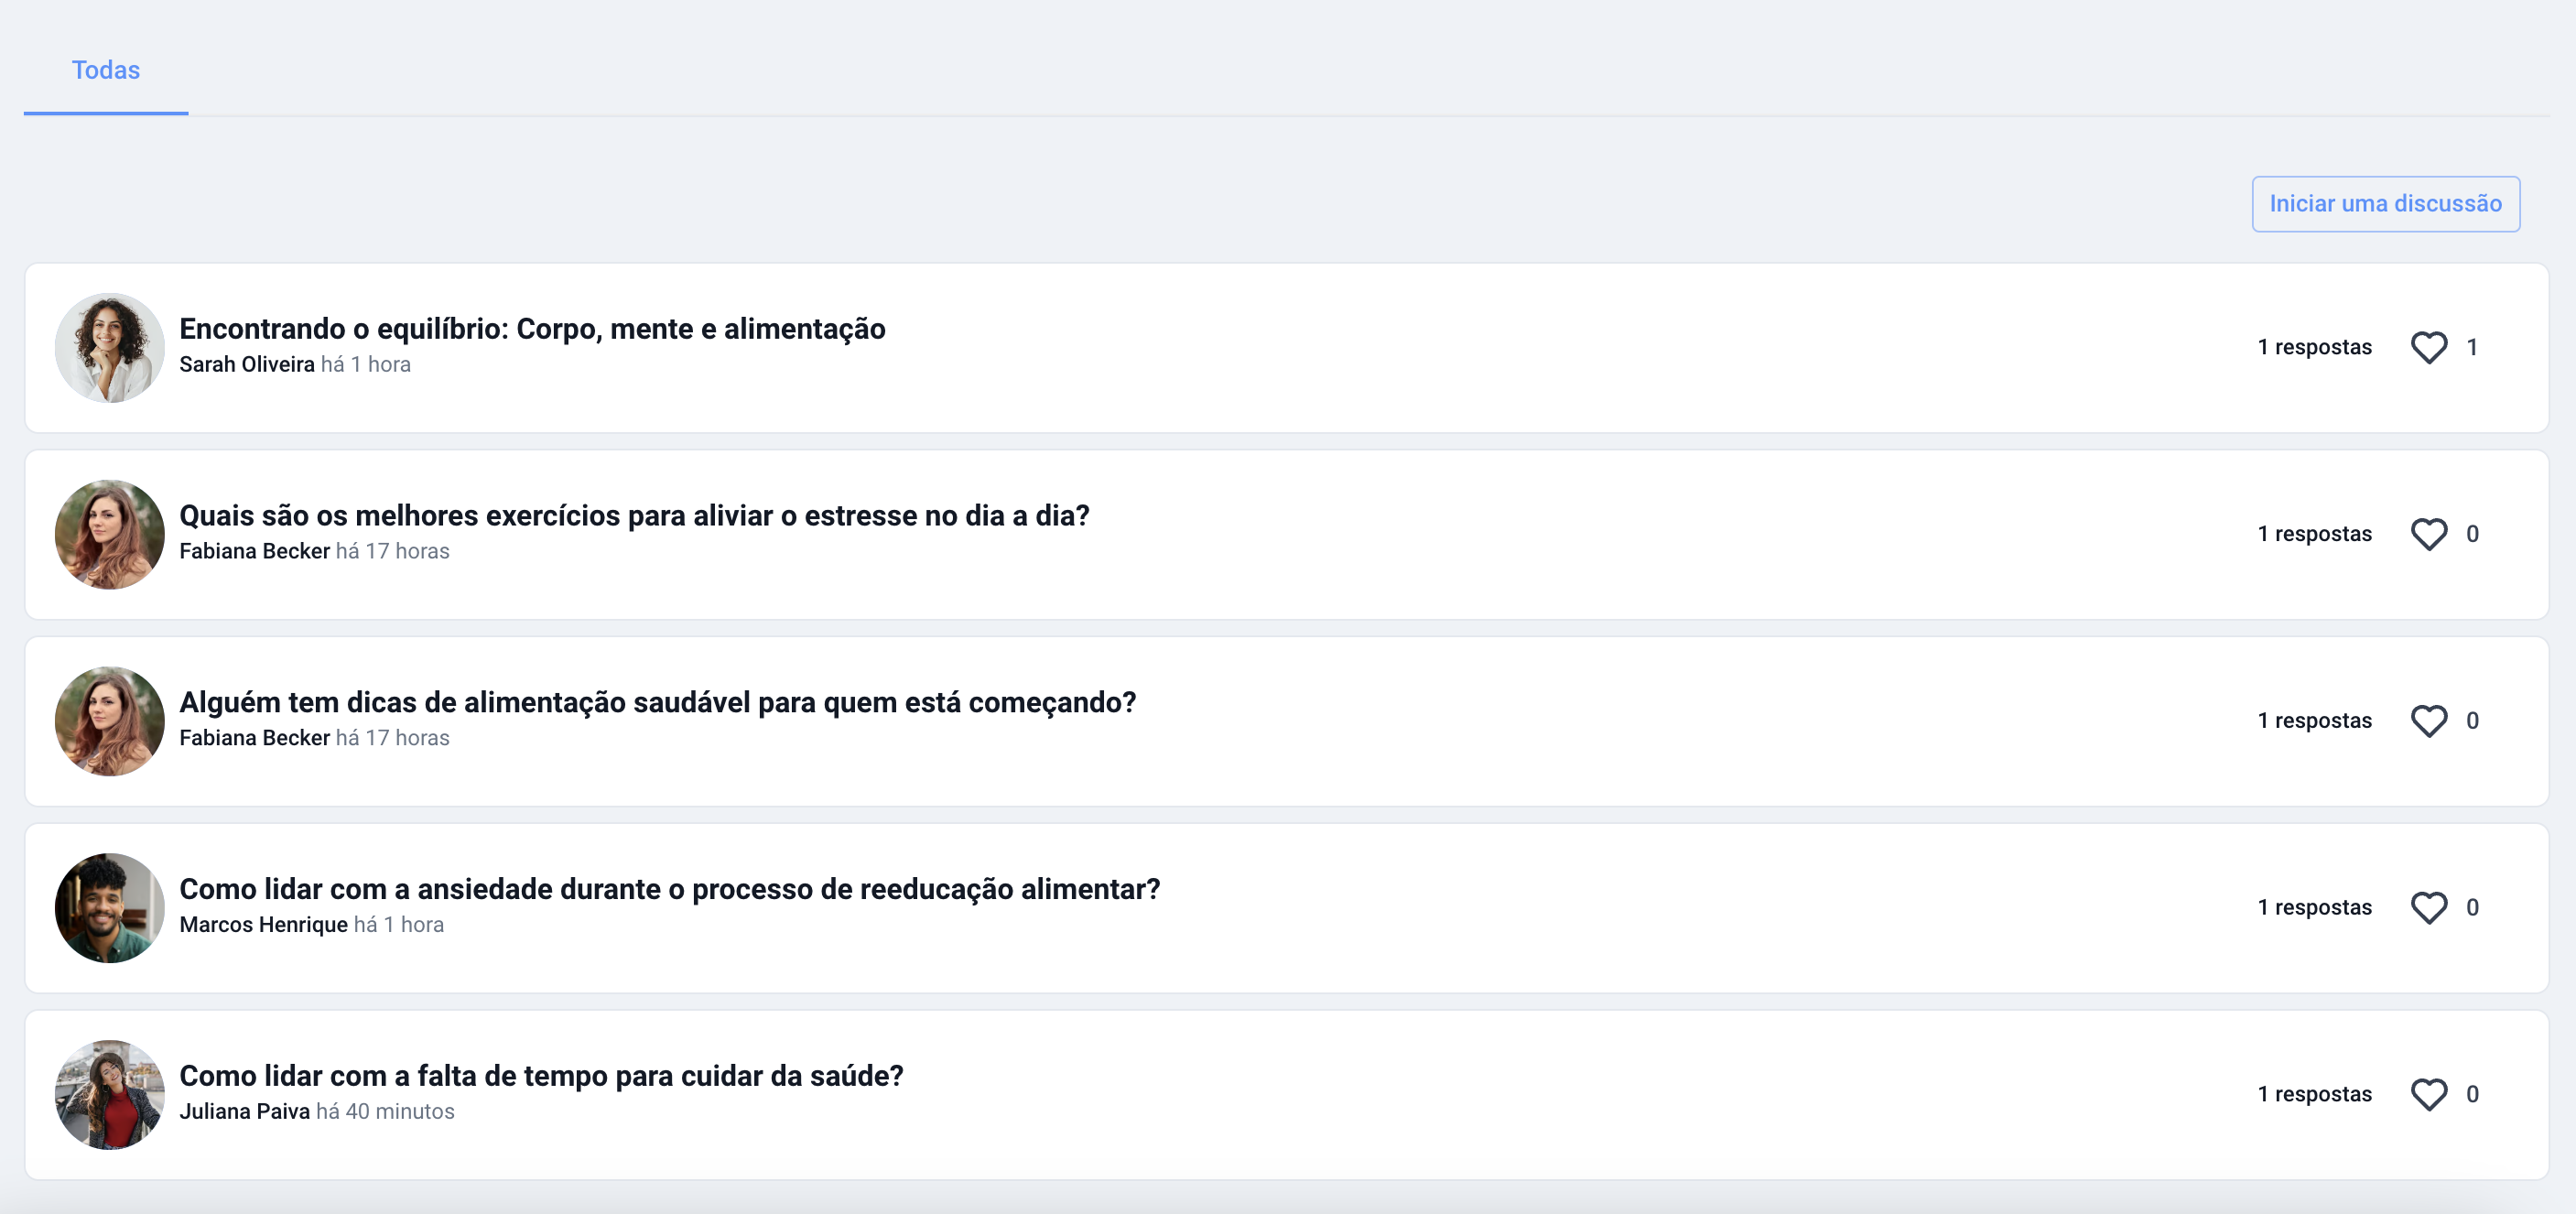Click Iniciar uma discussão button
The width and height of the screenshot is (2576, 1214).
click(2385, 204)
